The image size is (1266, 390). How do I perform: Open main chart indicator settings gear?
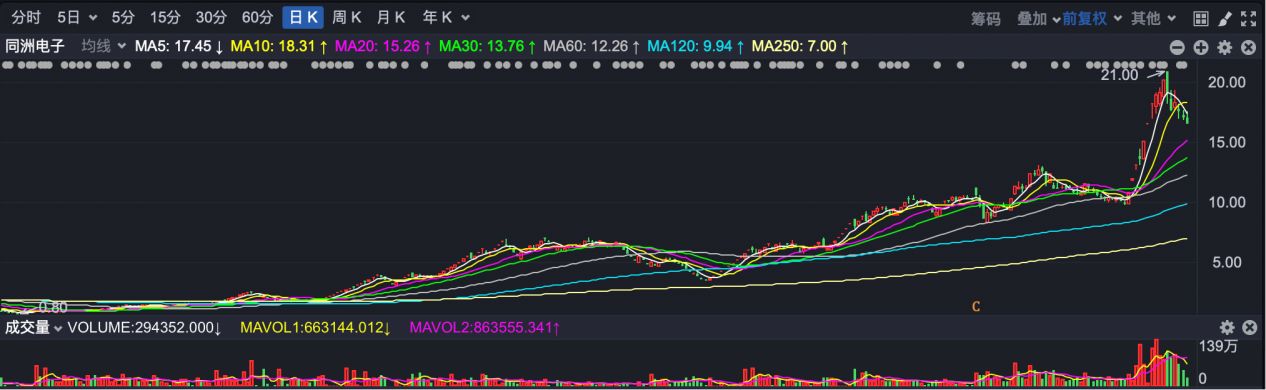click(1225, 47)
